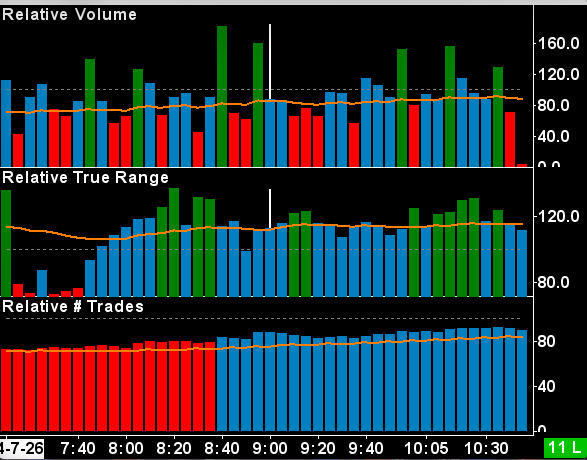The height and width of the screenshot is (460, 587).
Task: Click the divider between Volume and True Range panels
Action: (x=267, y=168)
